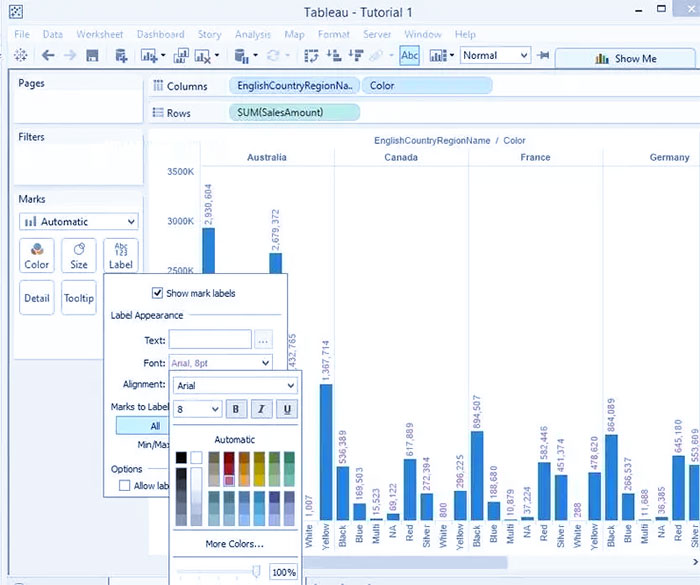Screen dimensions: 700x585
Task: Click the run update refresh icon
Action: pos(273,56)
